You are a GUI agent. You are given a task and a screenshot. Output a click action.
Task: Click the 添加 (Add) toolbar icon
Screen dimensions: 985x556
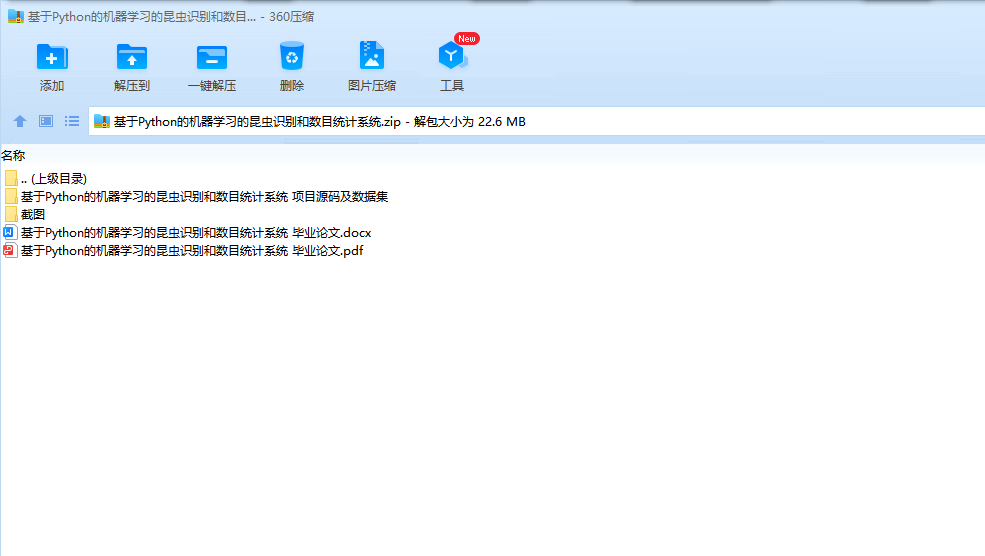click(x=52, y=57)
